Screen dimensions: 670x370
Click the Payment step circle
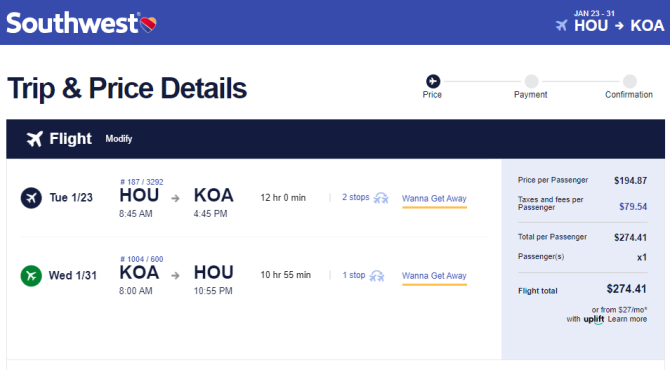tap(531, 81)
